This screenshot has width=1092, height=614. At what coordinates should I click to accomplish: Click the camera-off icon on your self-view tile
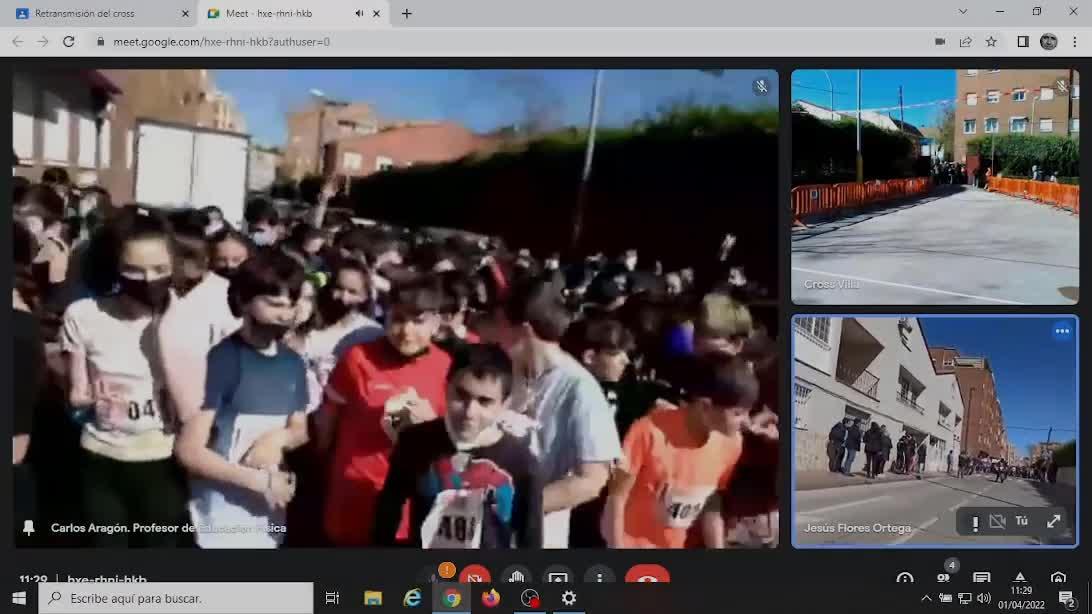(x=997, y=521)
